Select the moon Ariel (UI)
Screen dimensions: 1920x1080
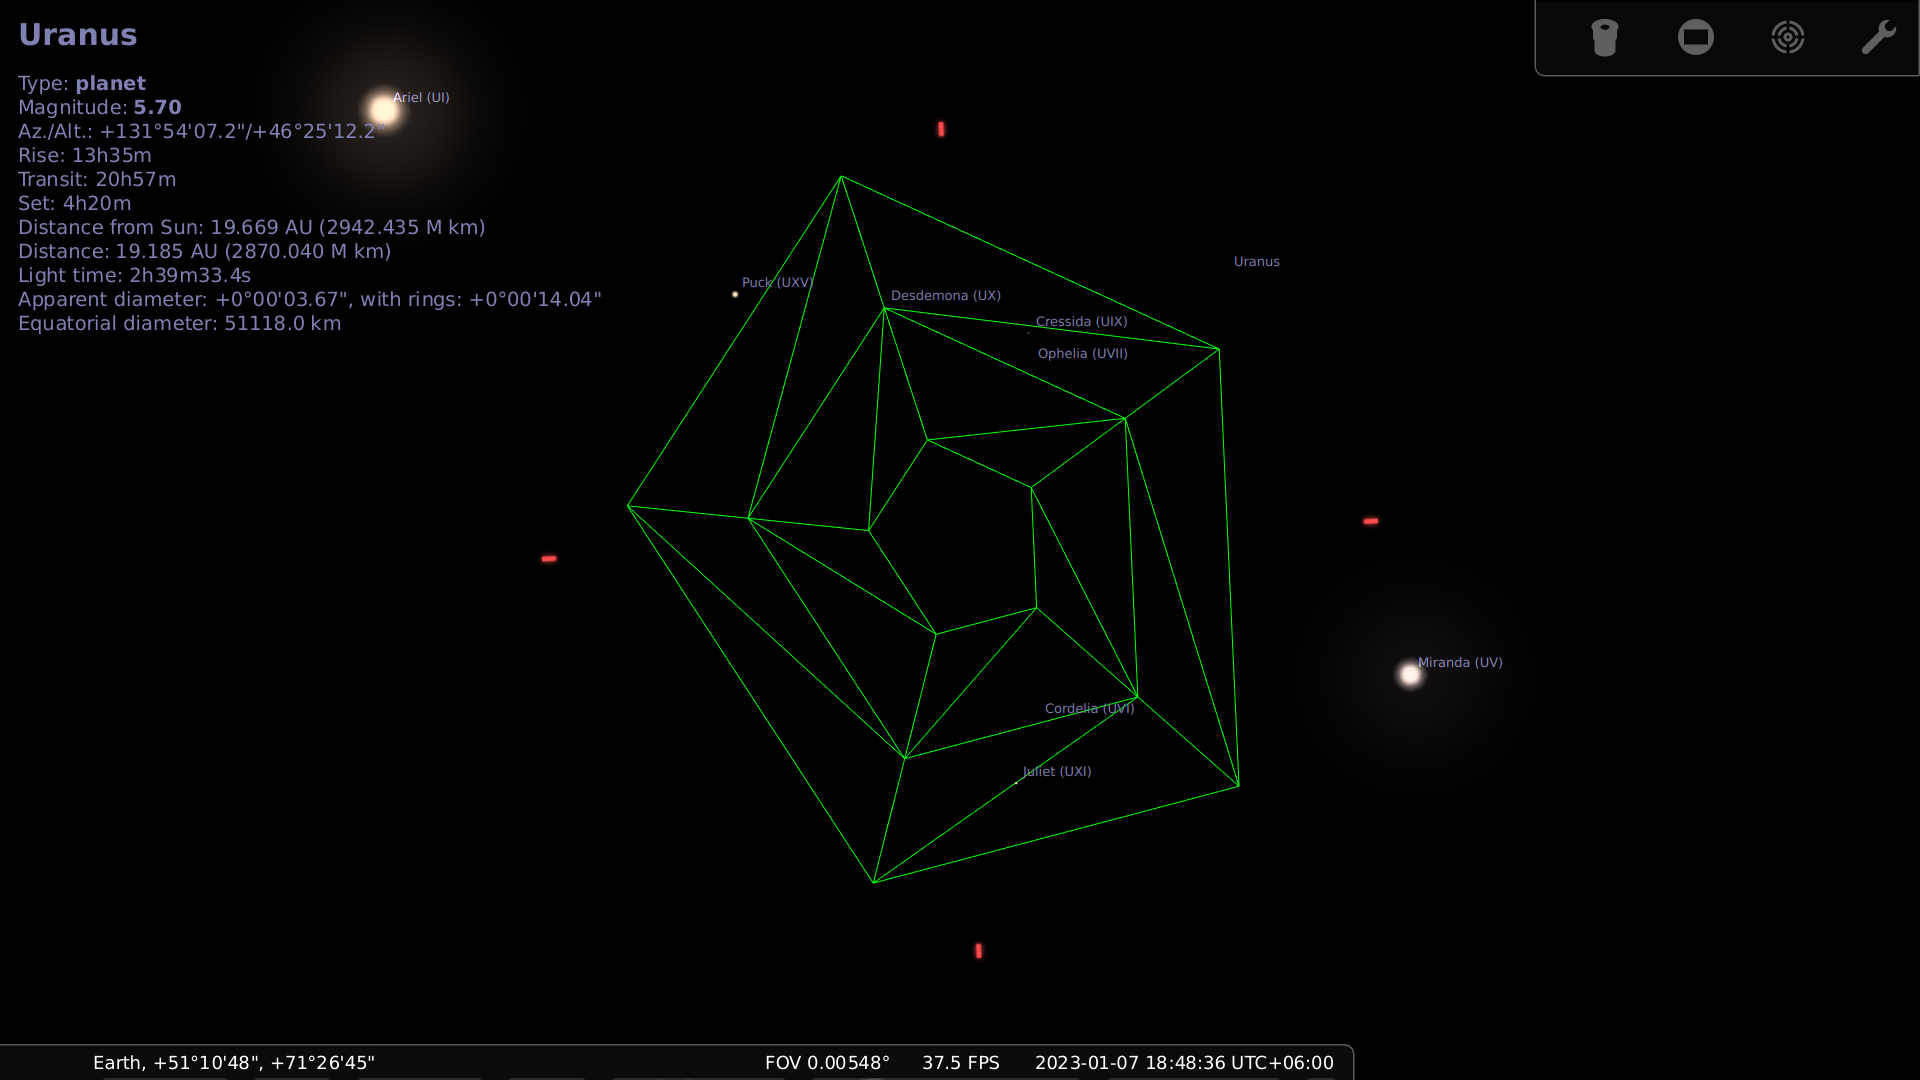[x=385, y=108]
